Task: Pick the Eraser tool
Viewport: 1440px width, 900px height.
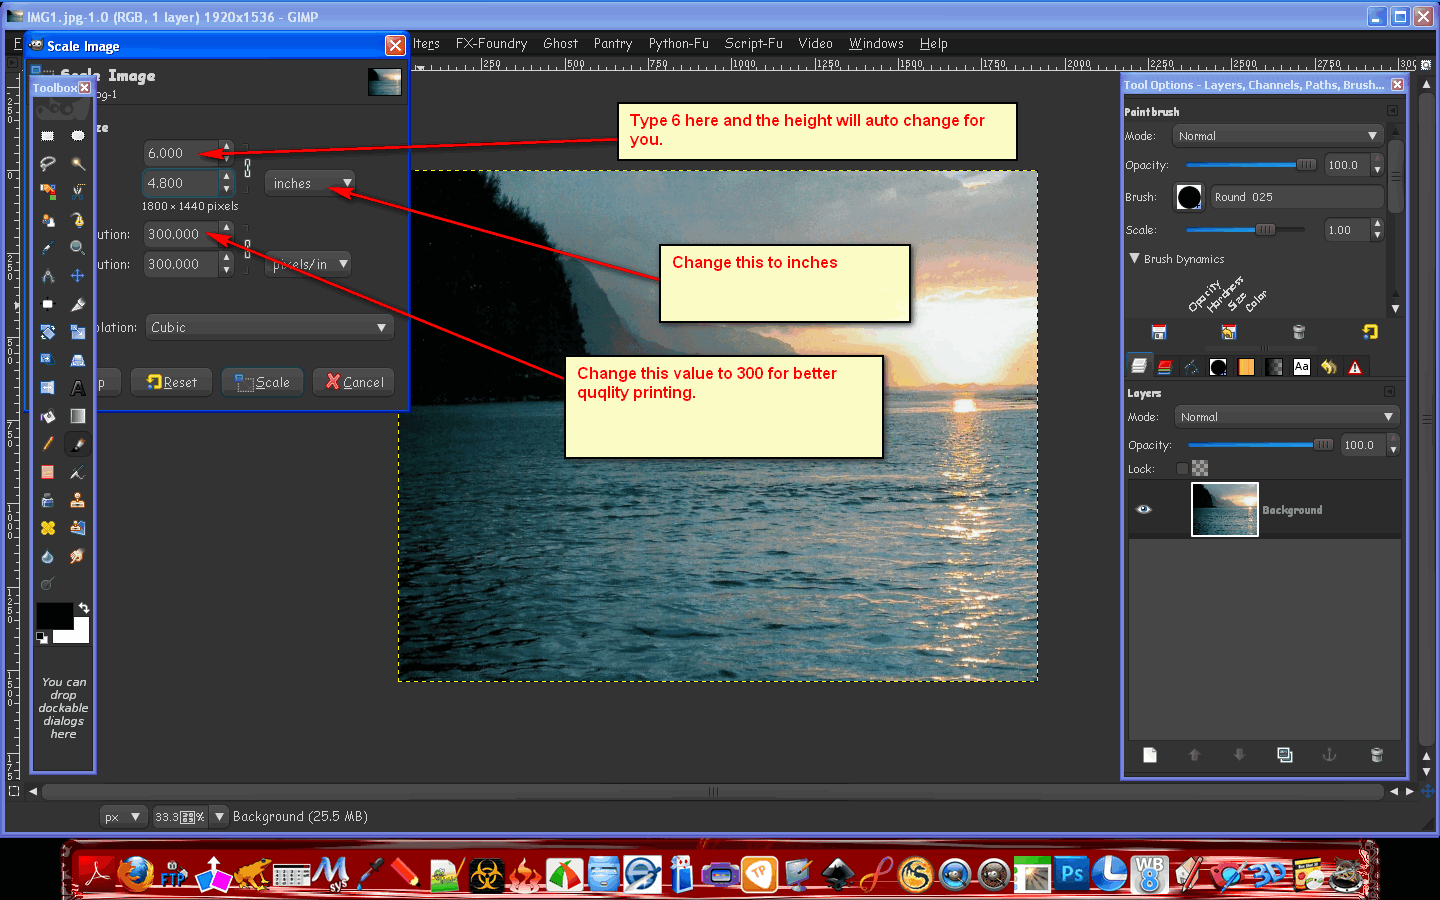Action: pyautogui.click(x=47, y=472)
